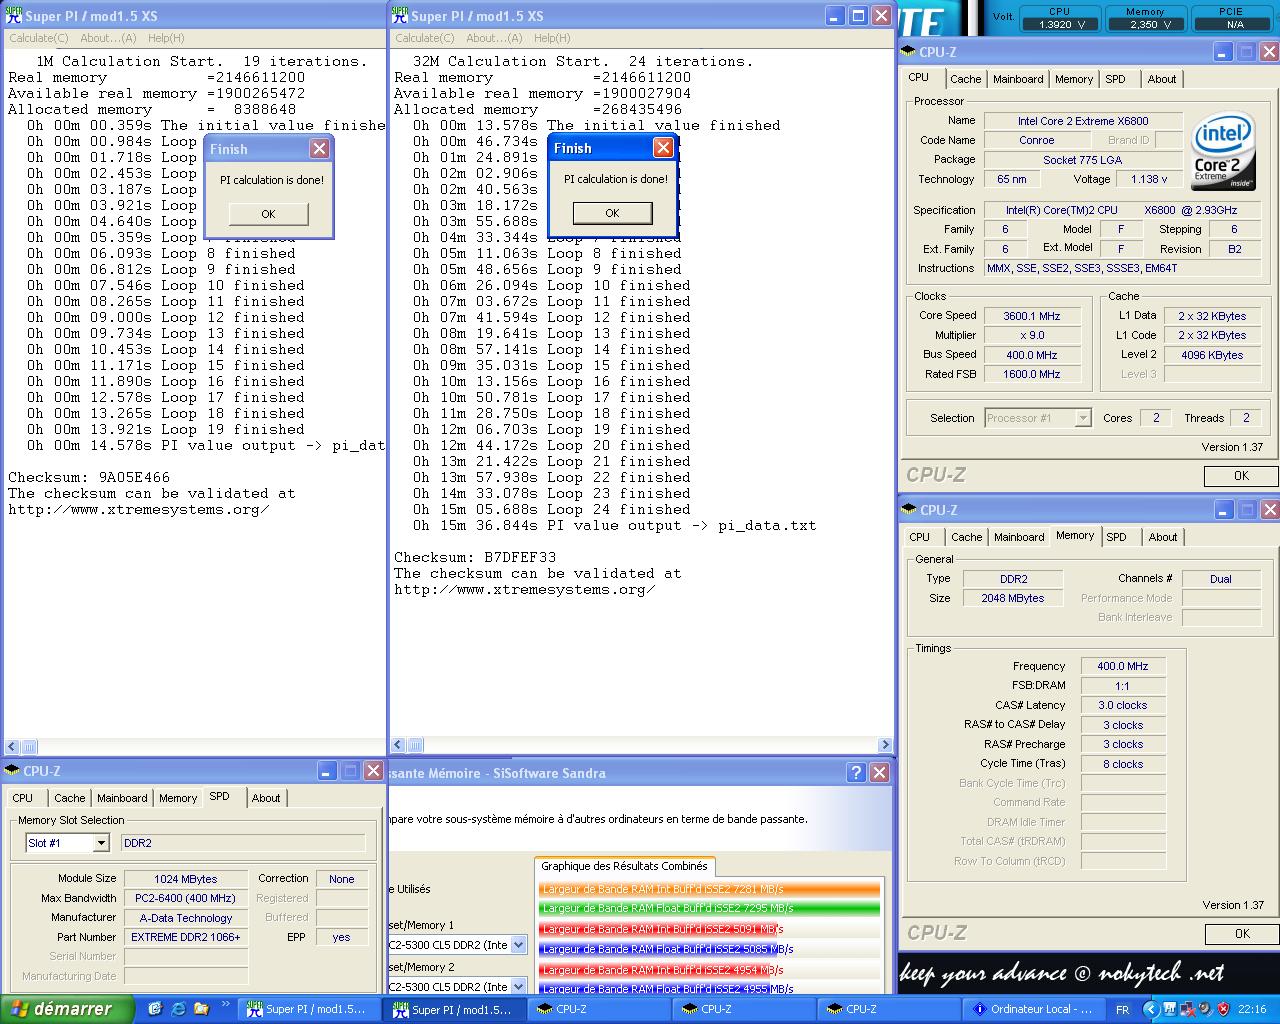
Task: Select Memory tab in SPD CPU-Z window
Action: 178,798
